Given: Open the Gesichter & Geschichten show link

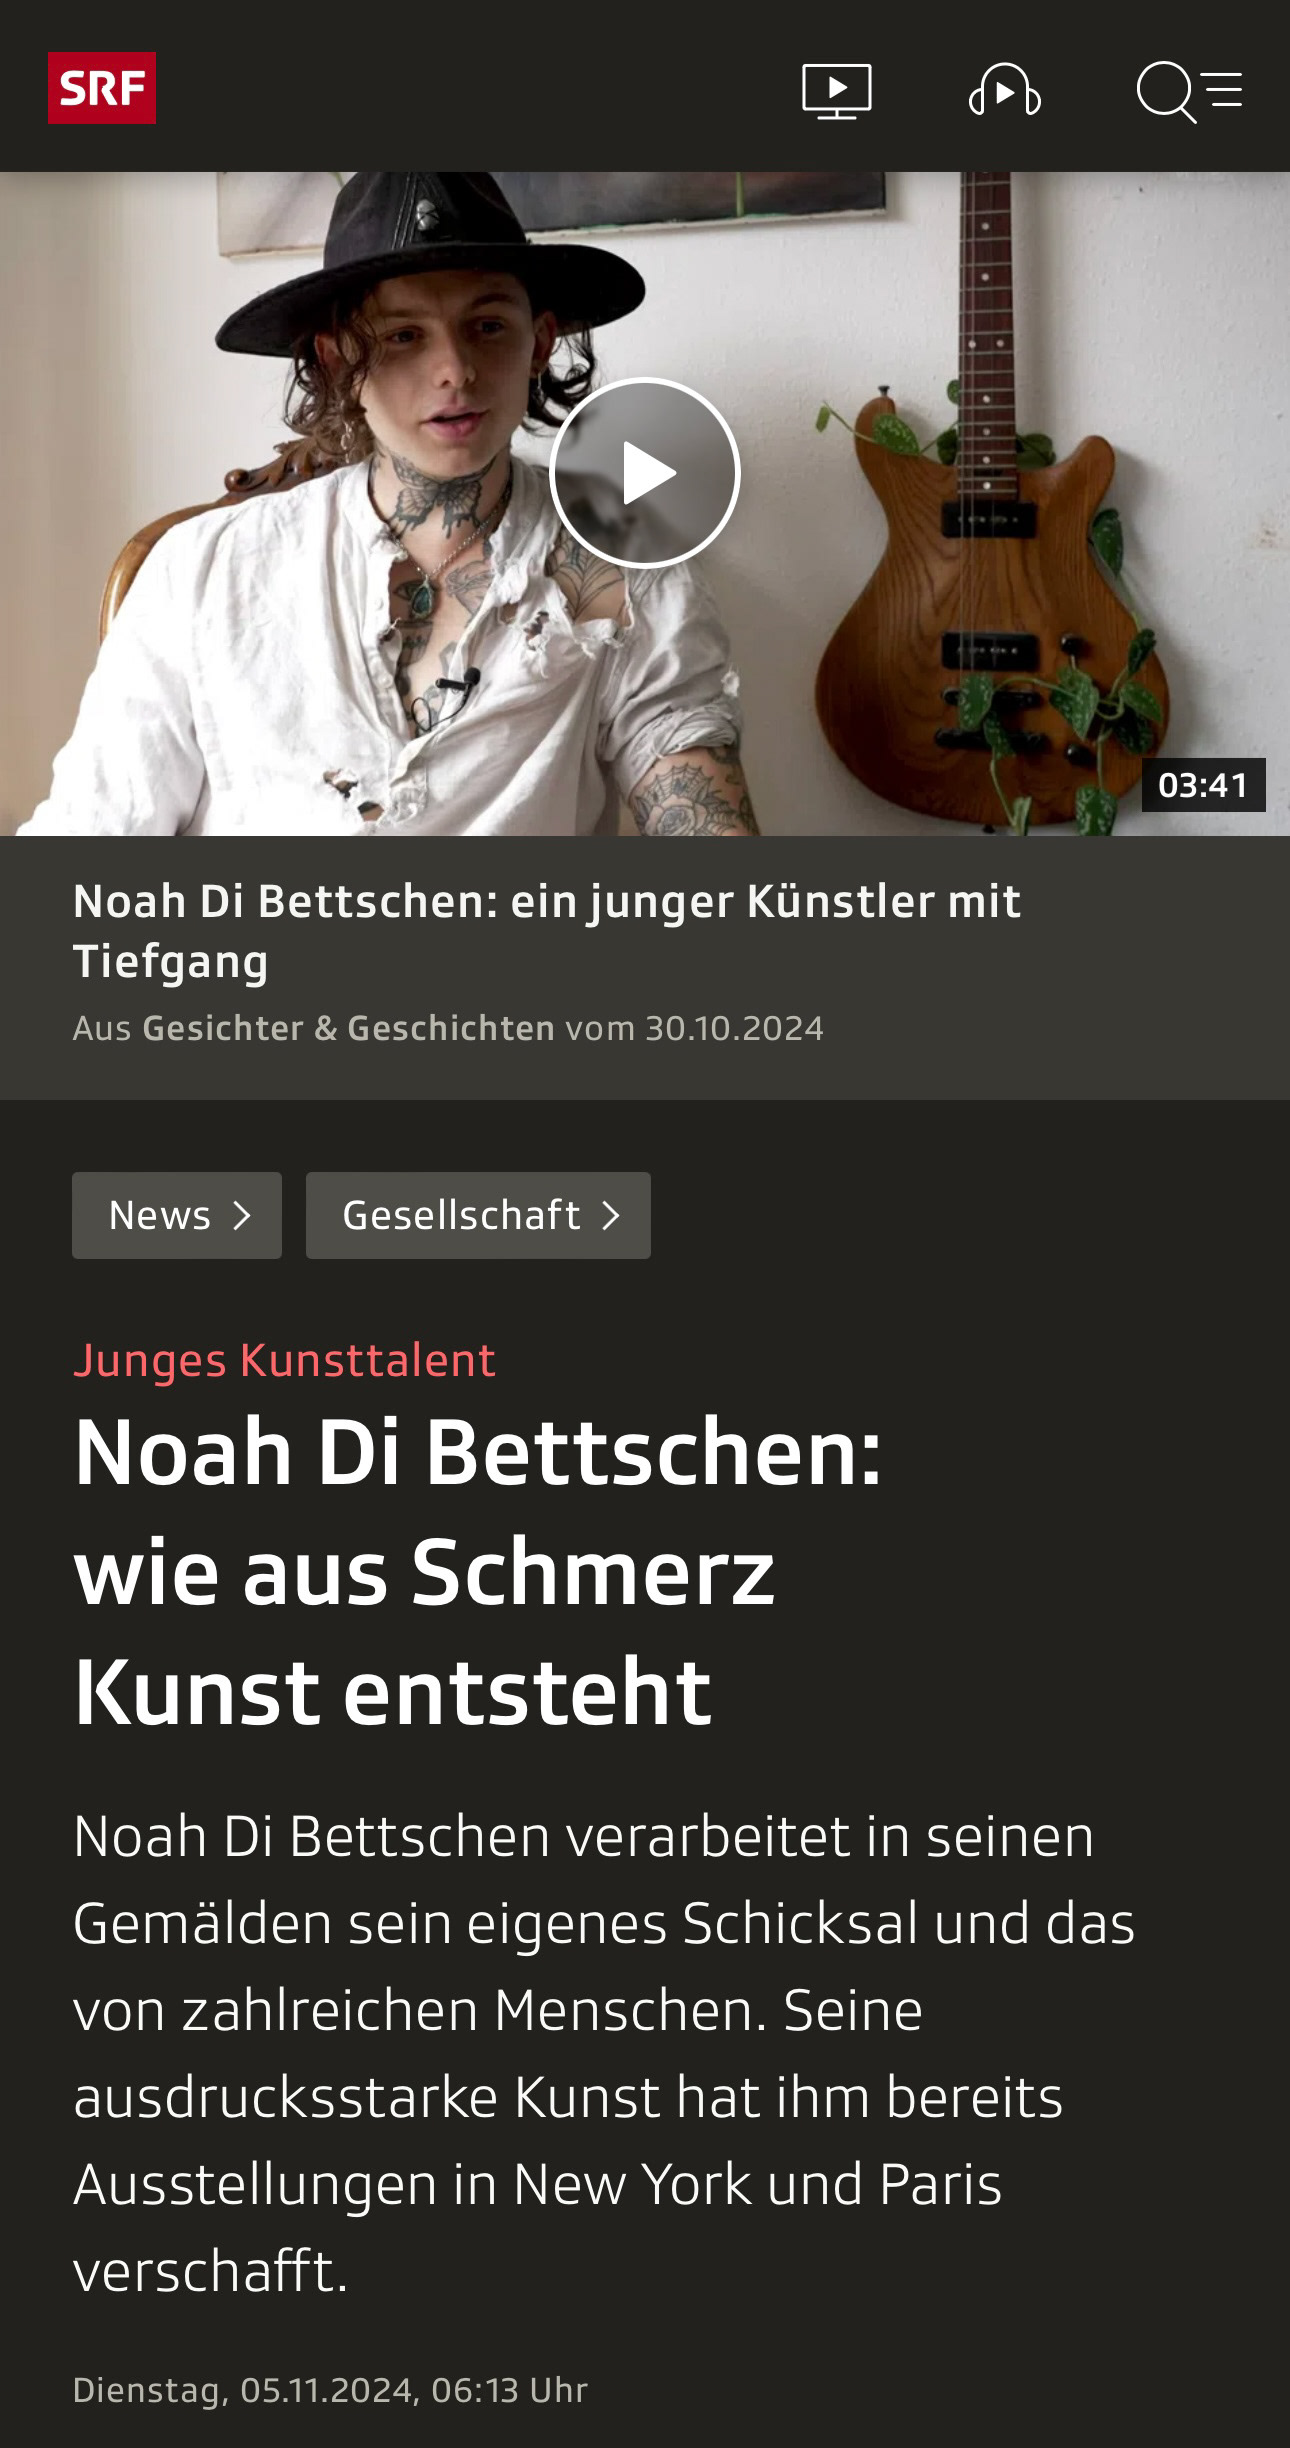Looking at the screenshot, I should point(348,1029).
